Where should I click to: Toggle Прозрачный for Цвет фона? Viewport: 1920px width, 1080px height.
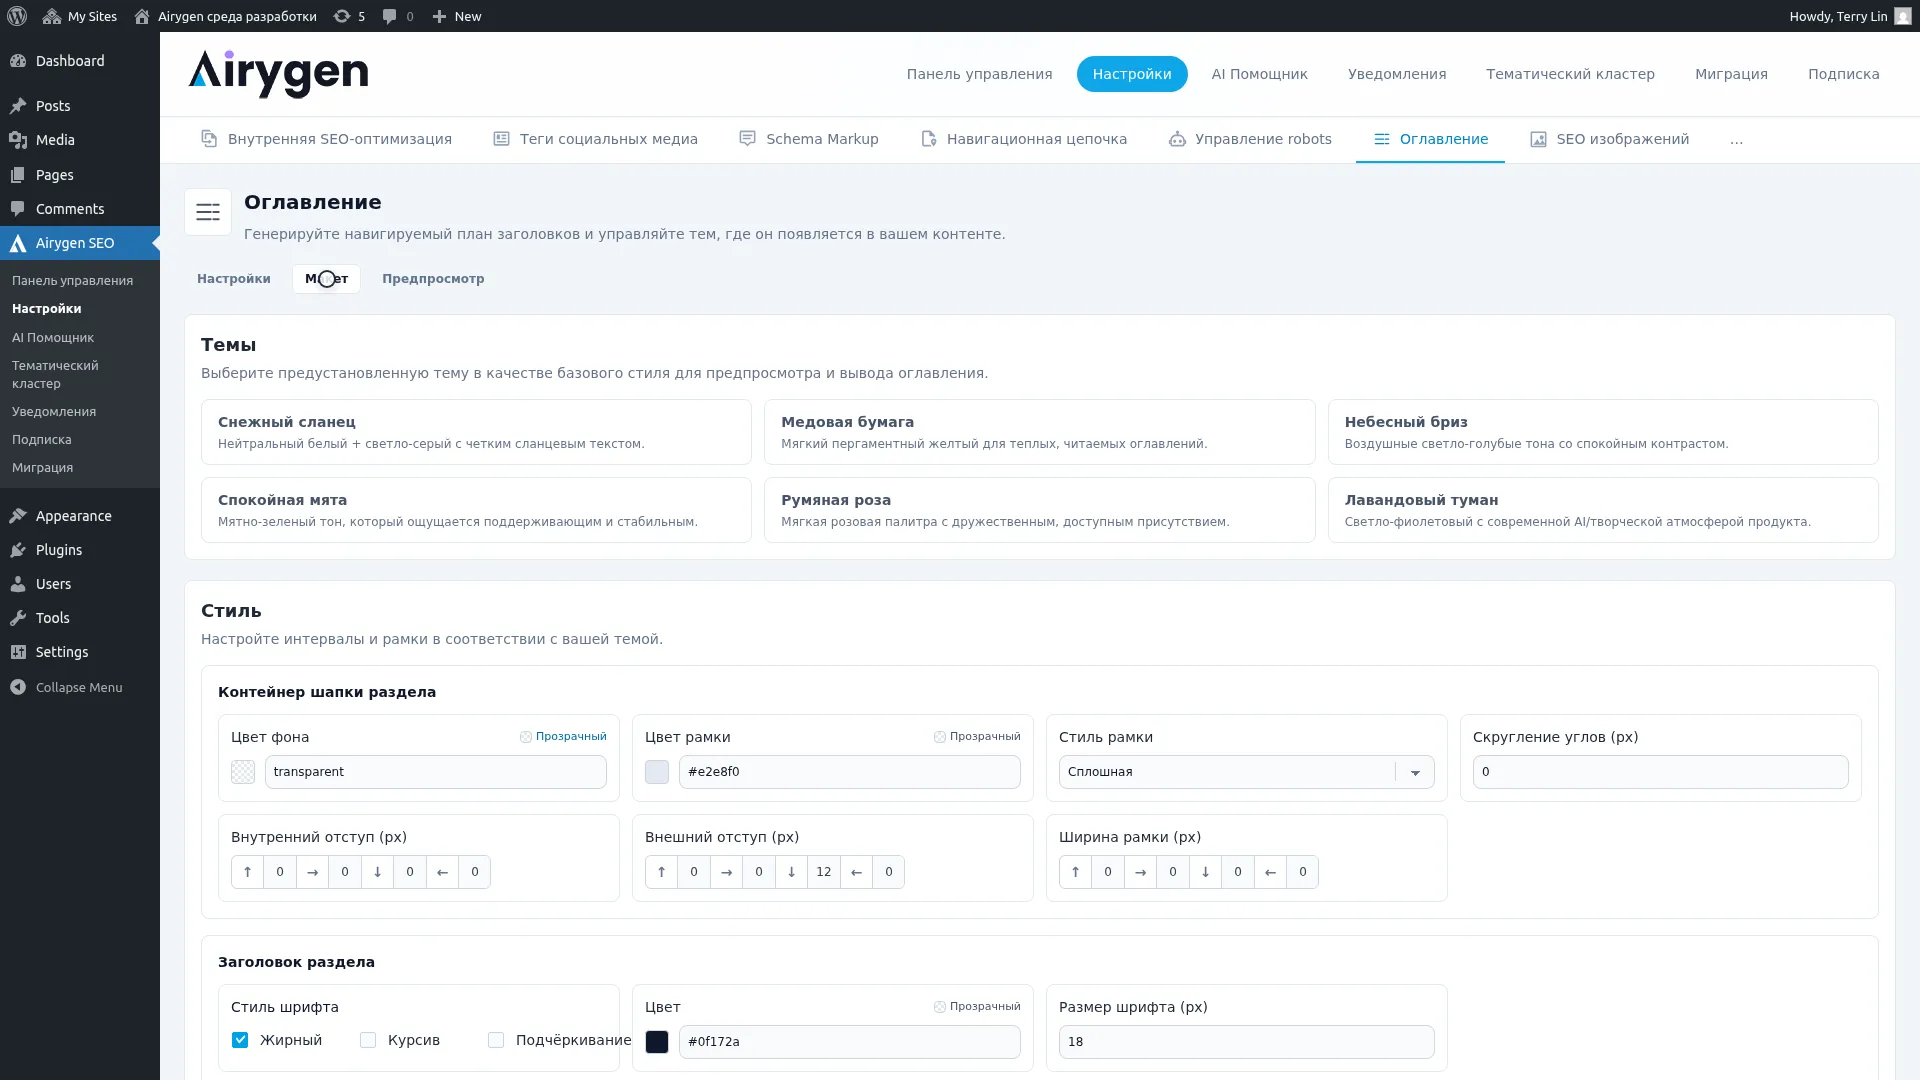(x=563, y=737)
